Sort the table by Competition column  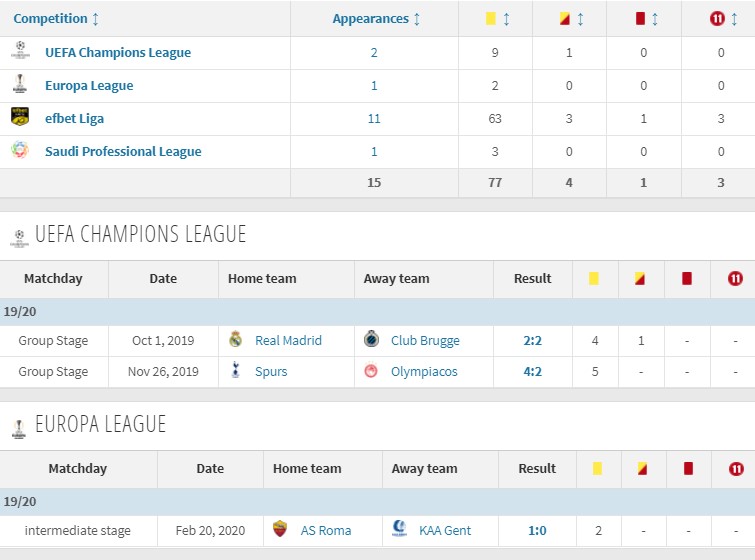click(95, 19)
